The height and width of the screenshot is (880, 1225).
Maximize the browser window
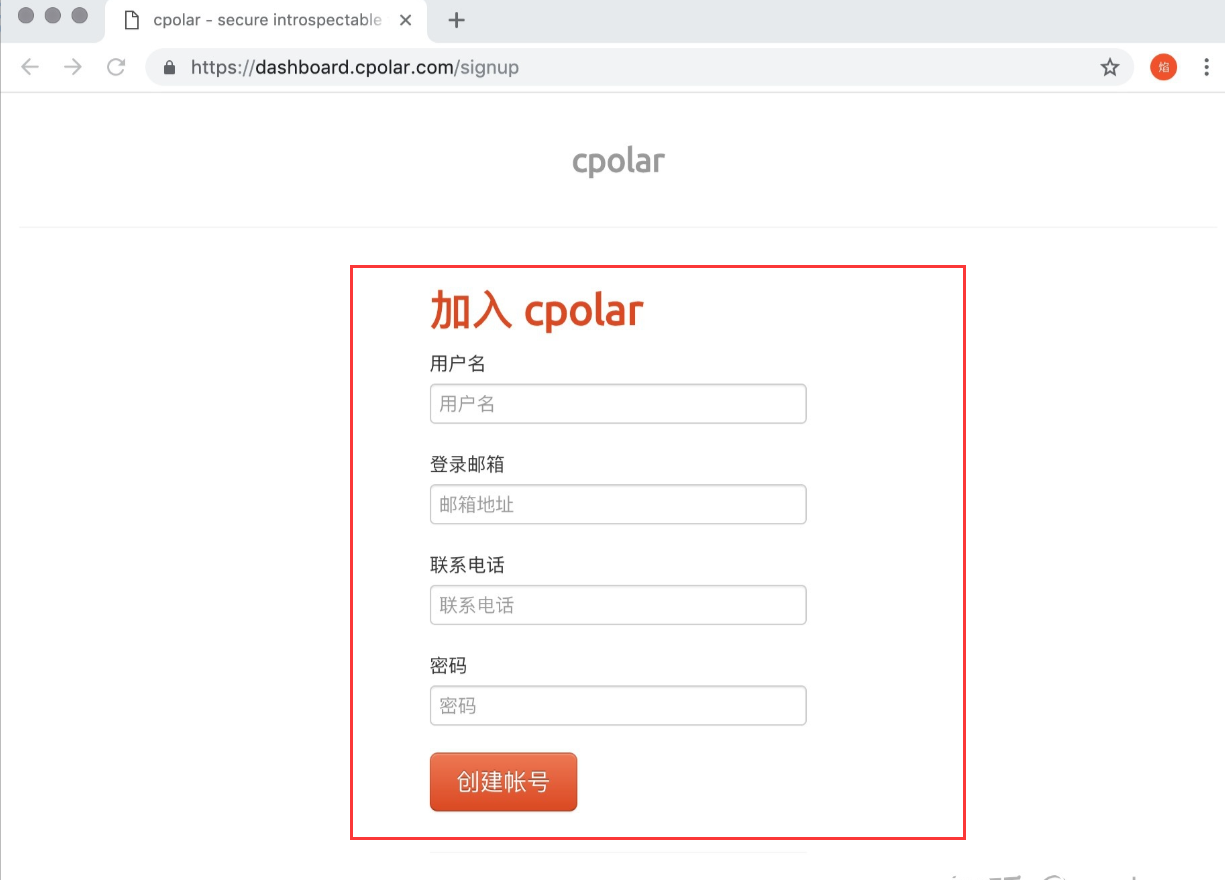(x=79, y=15)
